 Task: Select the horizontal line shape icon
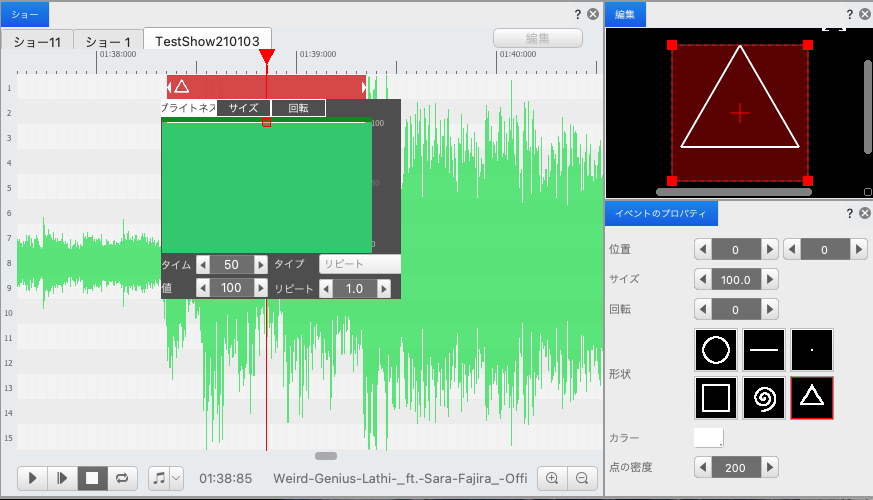(763, 350)
